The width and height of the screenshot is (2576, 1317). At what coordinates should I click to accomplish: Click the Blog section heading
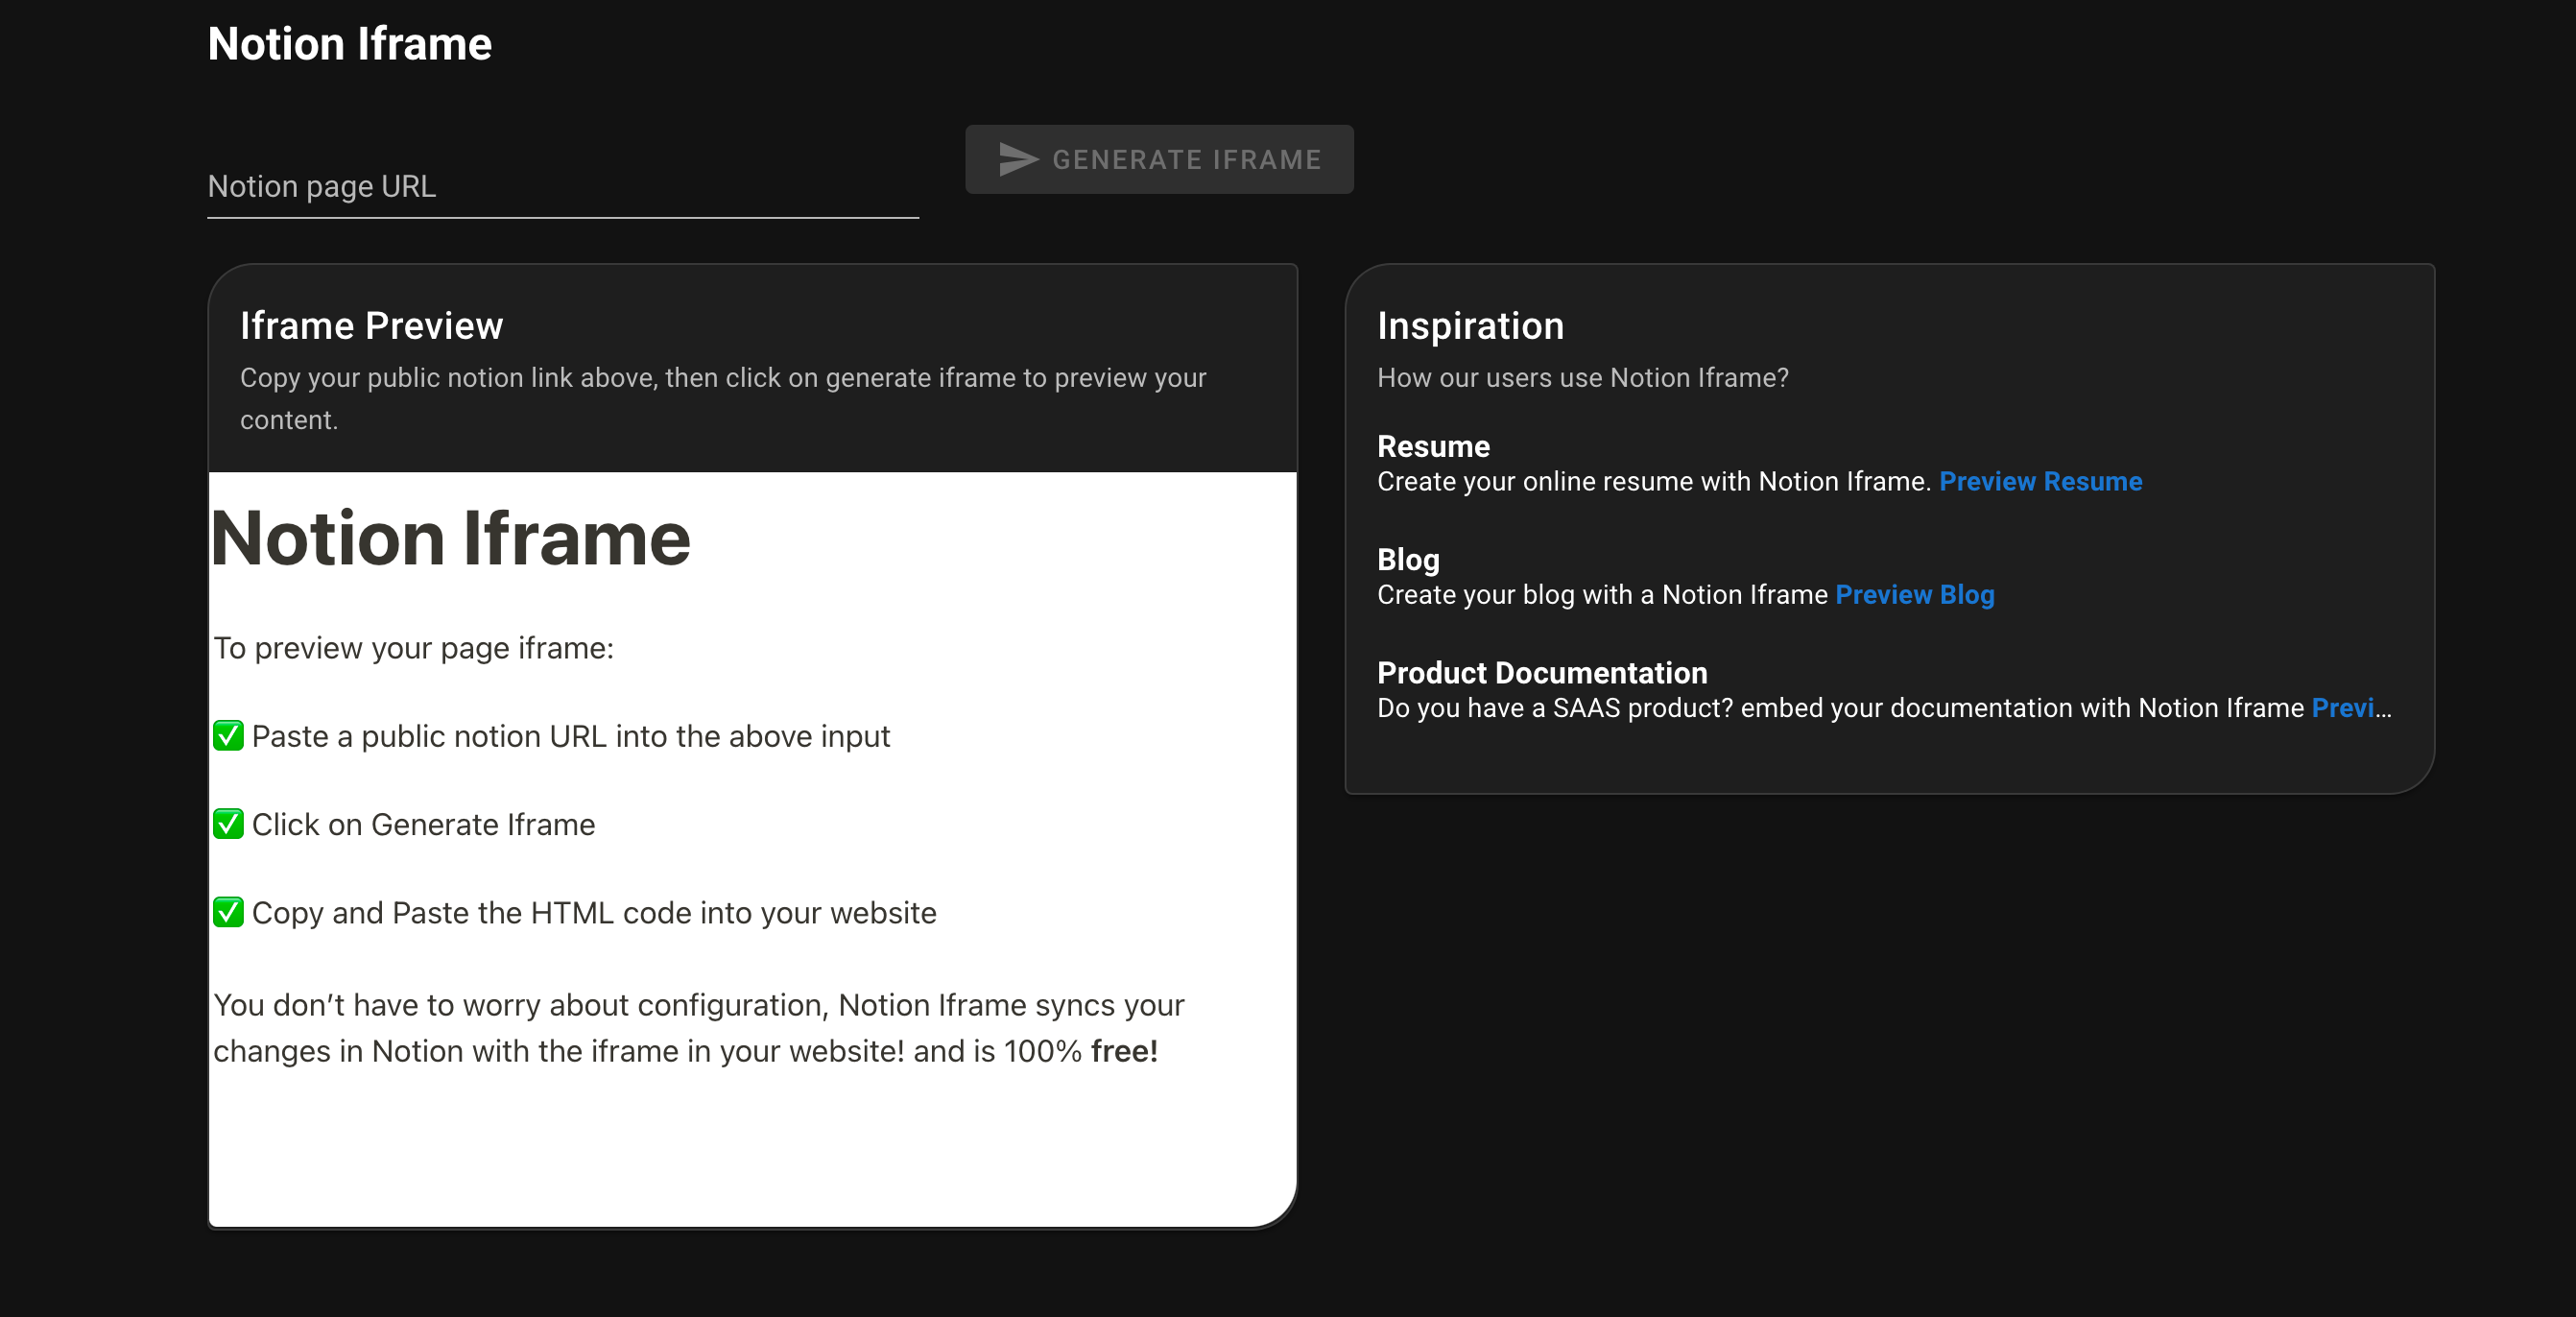[1407, 559]
